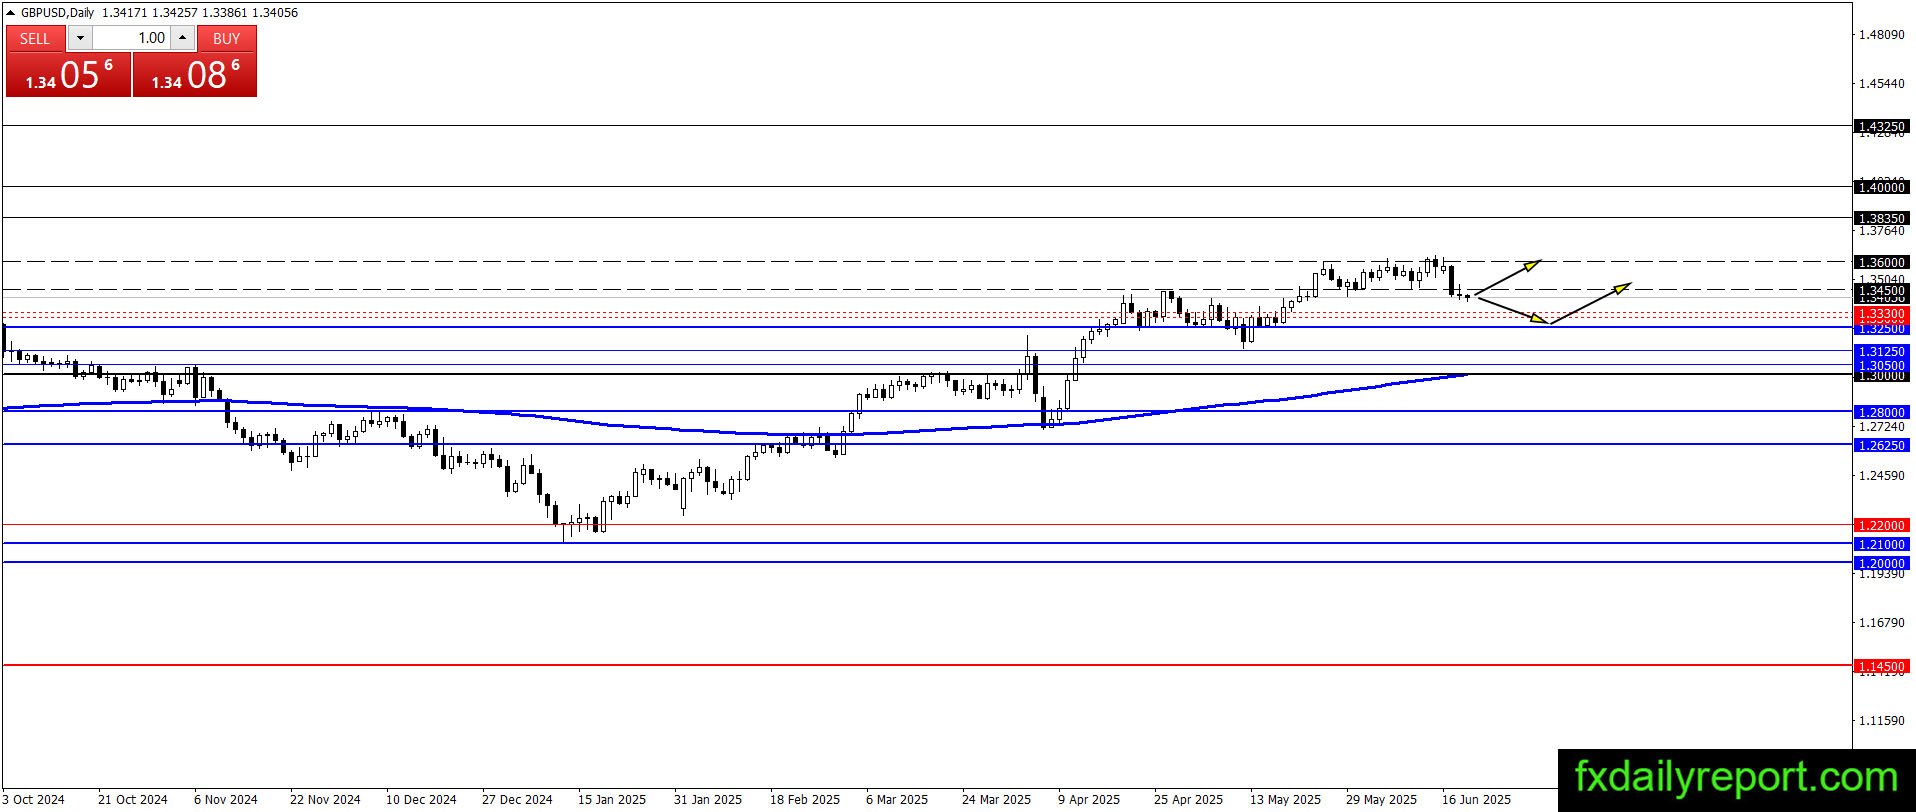
Task: Click the SELL button
Action: (35, 38)
